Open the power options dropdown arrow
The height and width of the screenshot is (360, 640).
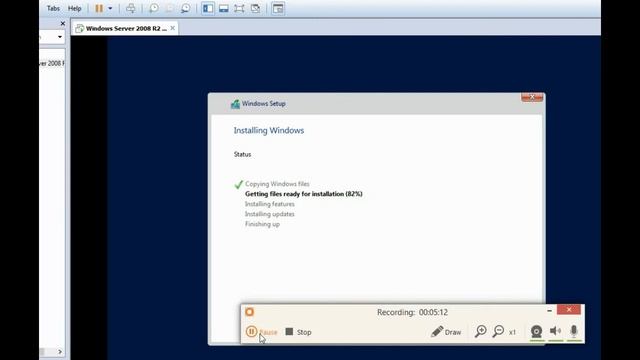(x=110, y=8)
